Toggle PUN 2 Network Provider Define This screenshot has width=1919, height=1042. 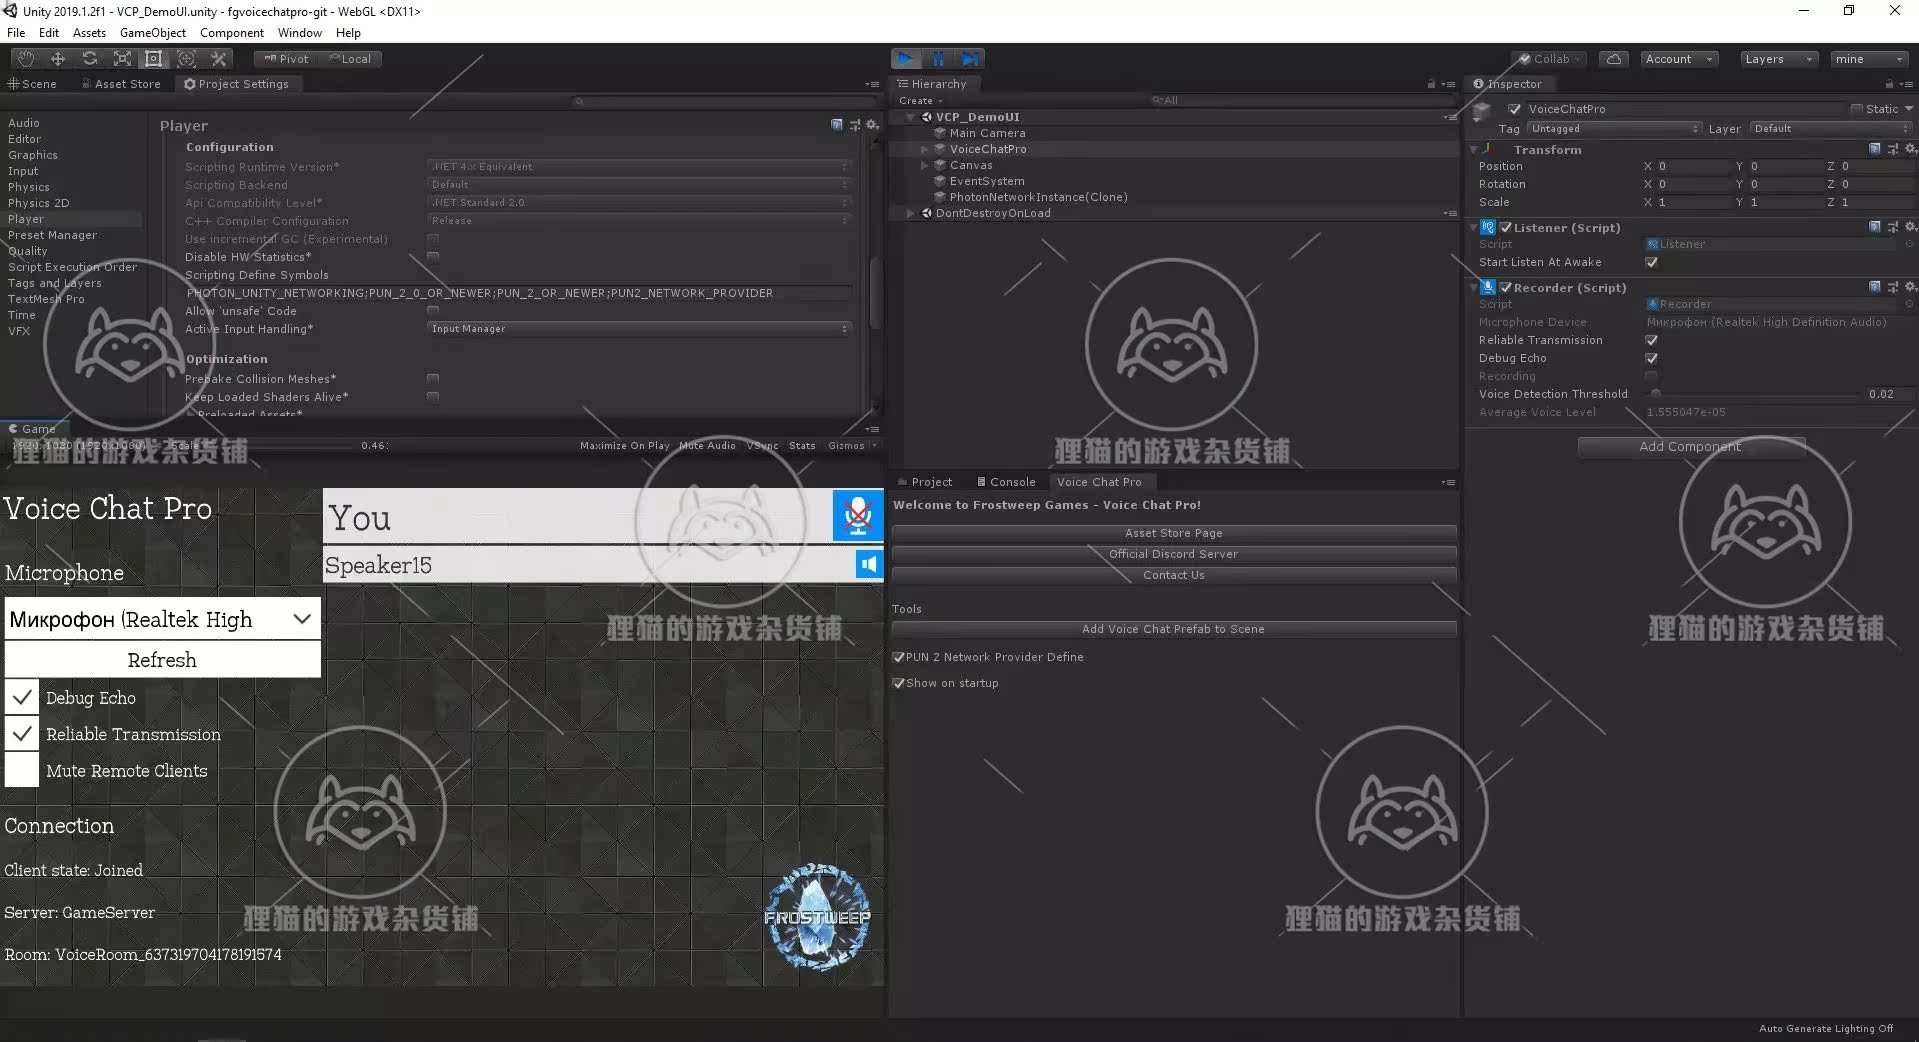click(x=898, y=657)
